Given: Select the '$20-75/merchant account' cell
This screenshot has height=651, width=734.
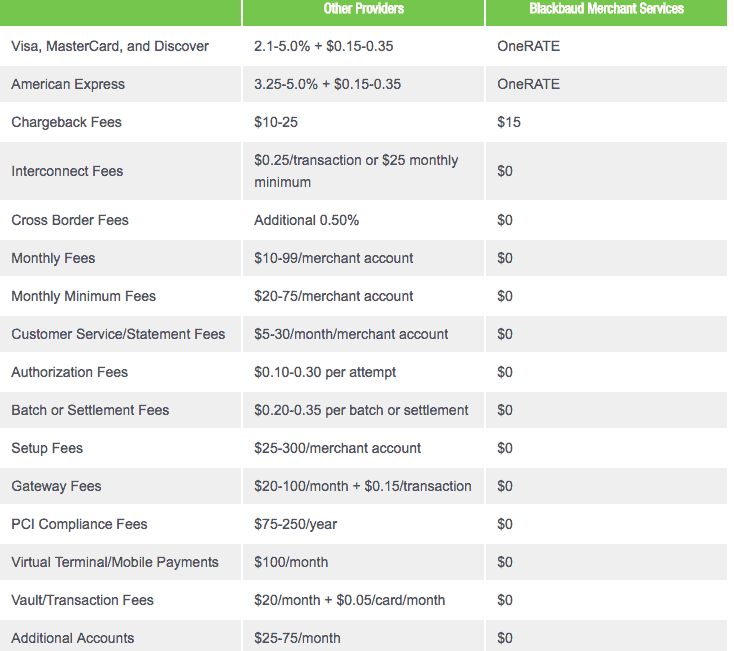Looking at the screenshot, I should tap(333, 296).
